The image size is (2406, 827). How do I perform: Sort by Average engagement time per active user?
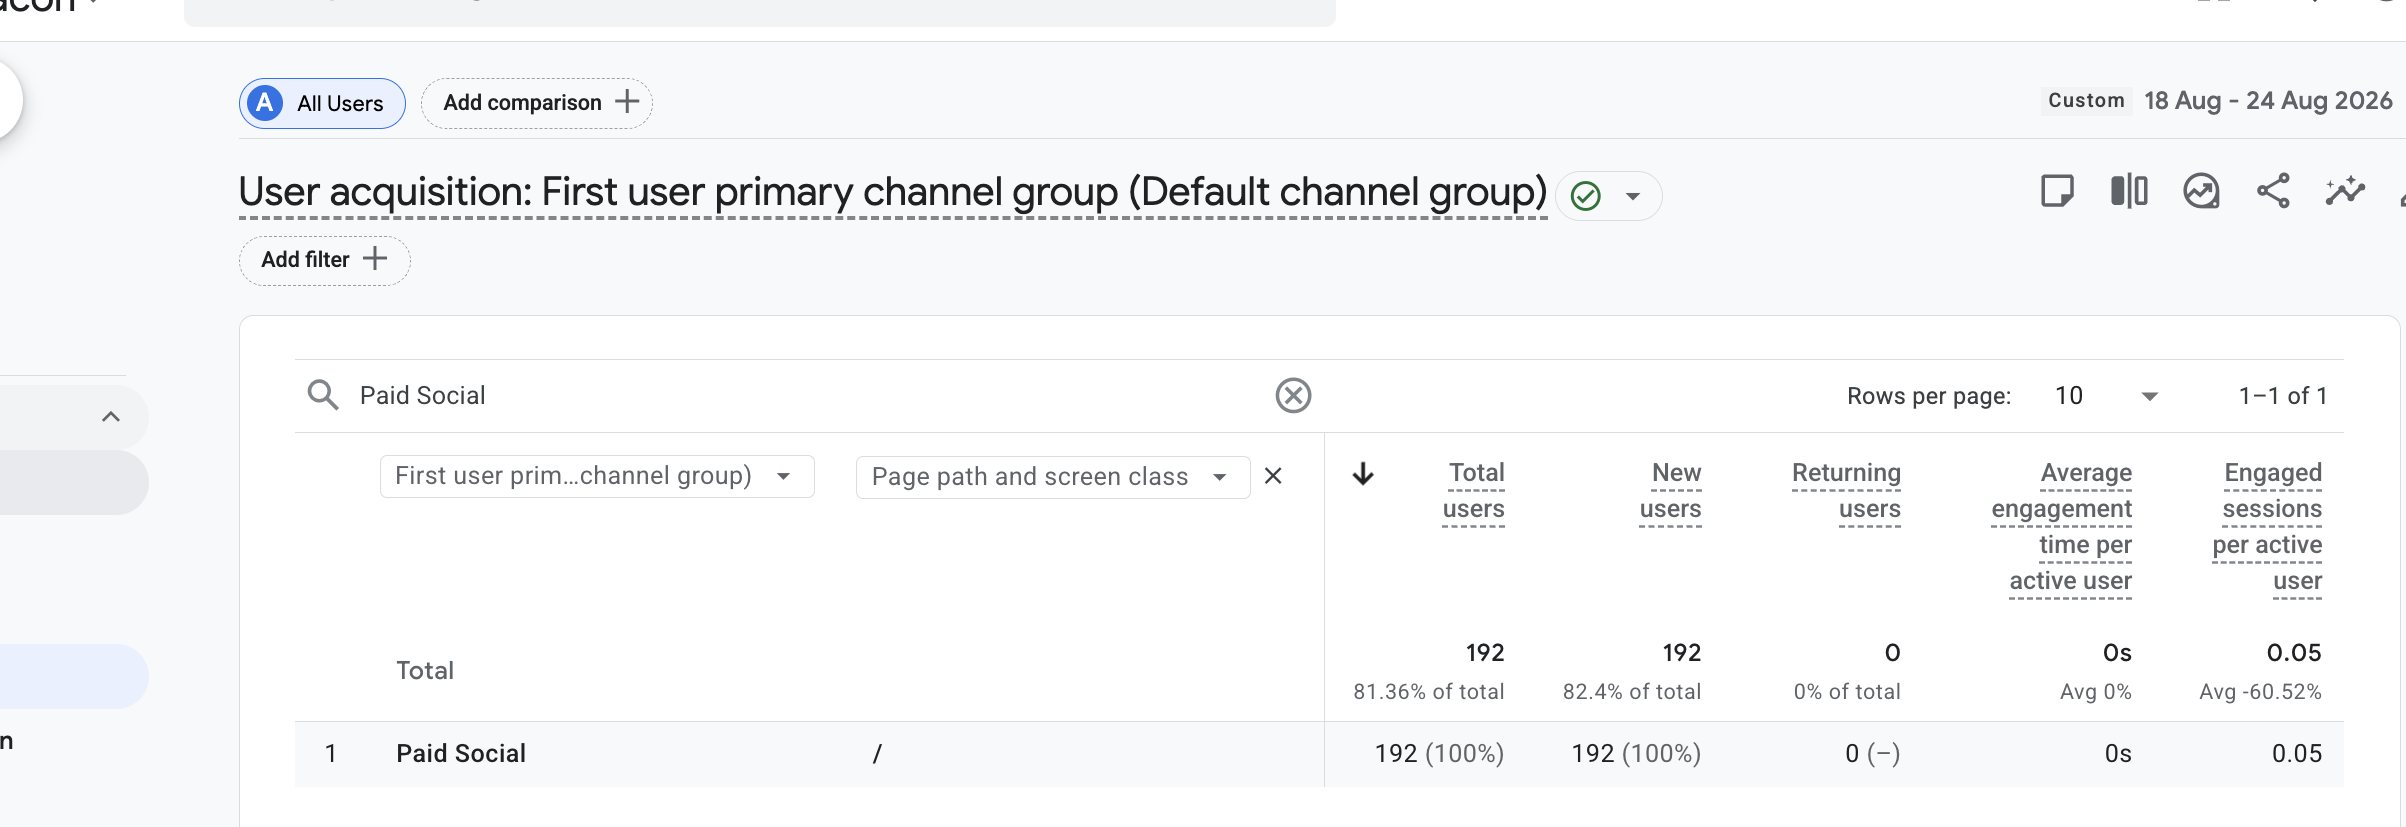2061,527
